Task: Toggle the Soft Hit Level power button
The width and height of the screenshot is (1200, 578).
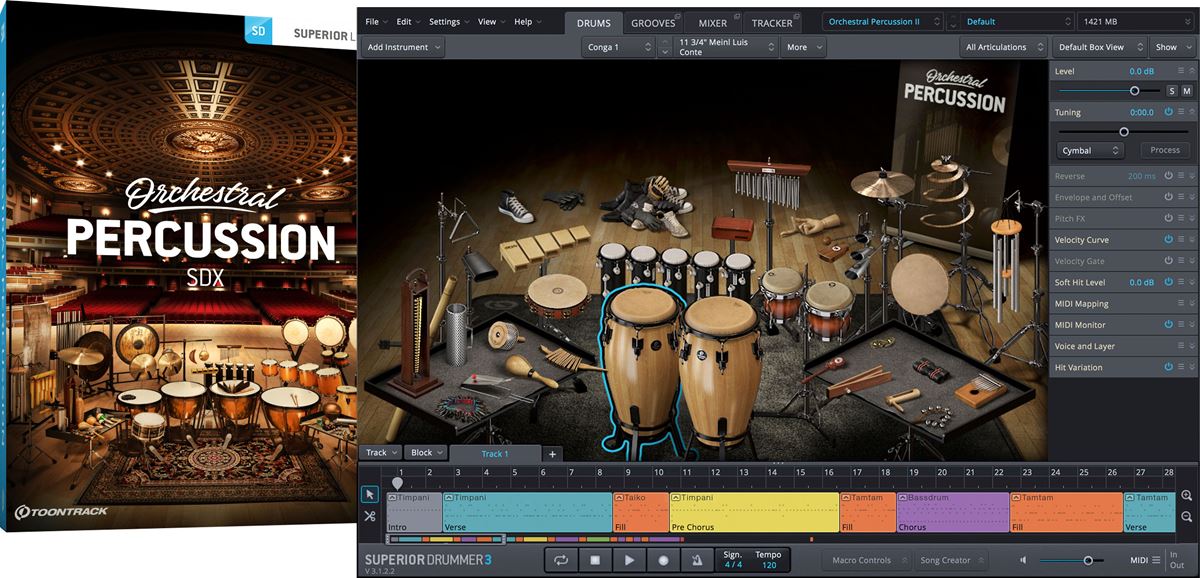Action: point(1168,282)
